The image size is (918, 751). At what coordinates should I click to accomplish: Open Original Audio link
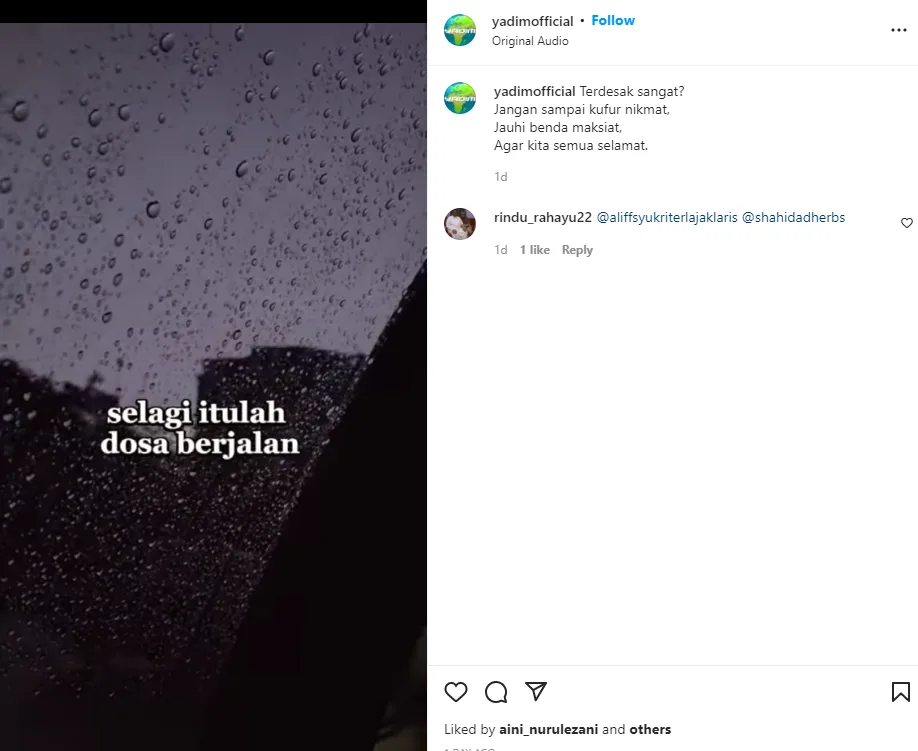point(530,41)
